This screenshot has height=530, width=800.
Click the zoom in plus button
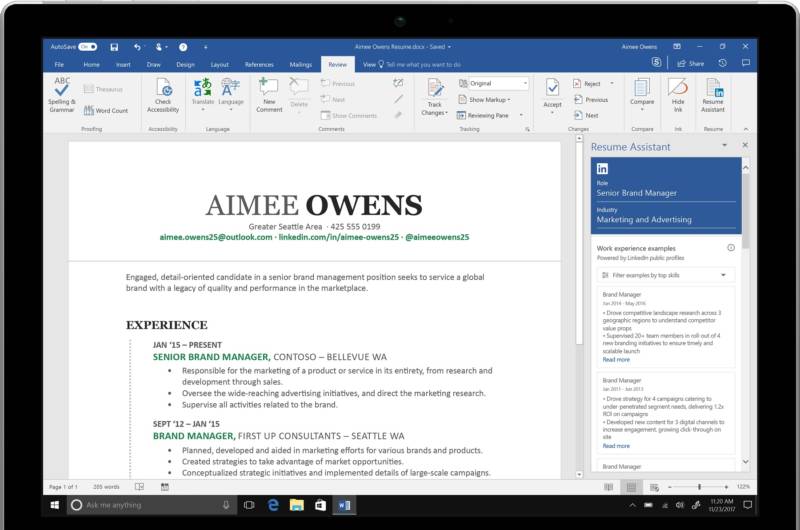click(x=726, y=487)
